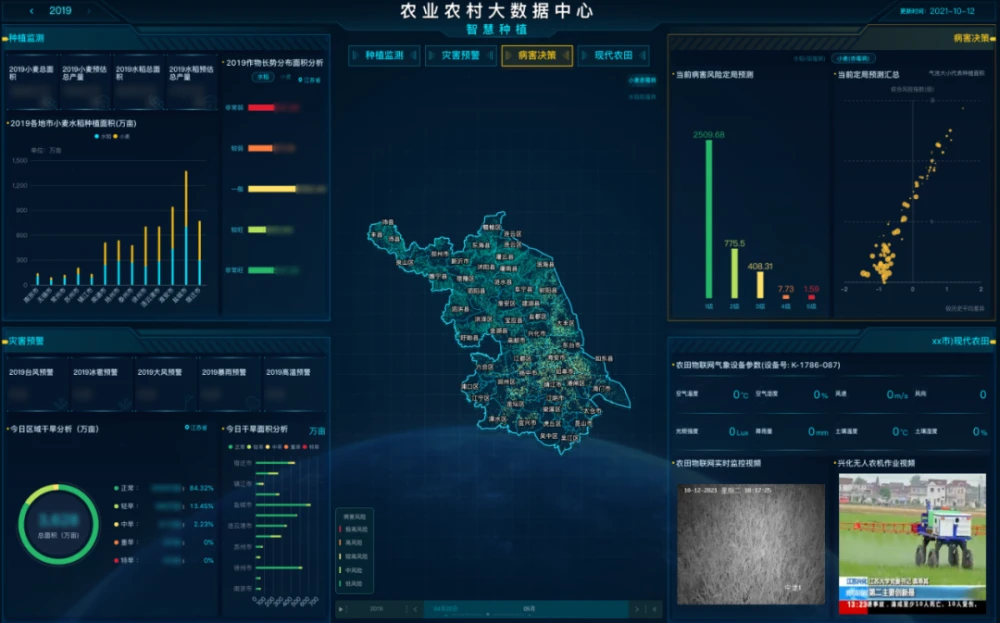Open the 2019小麦预估总产量 card
This screenshot has height=623, width=1000.
pos(85,84)
